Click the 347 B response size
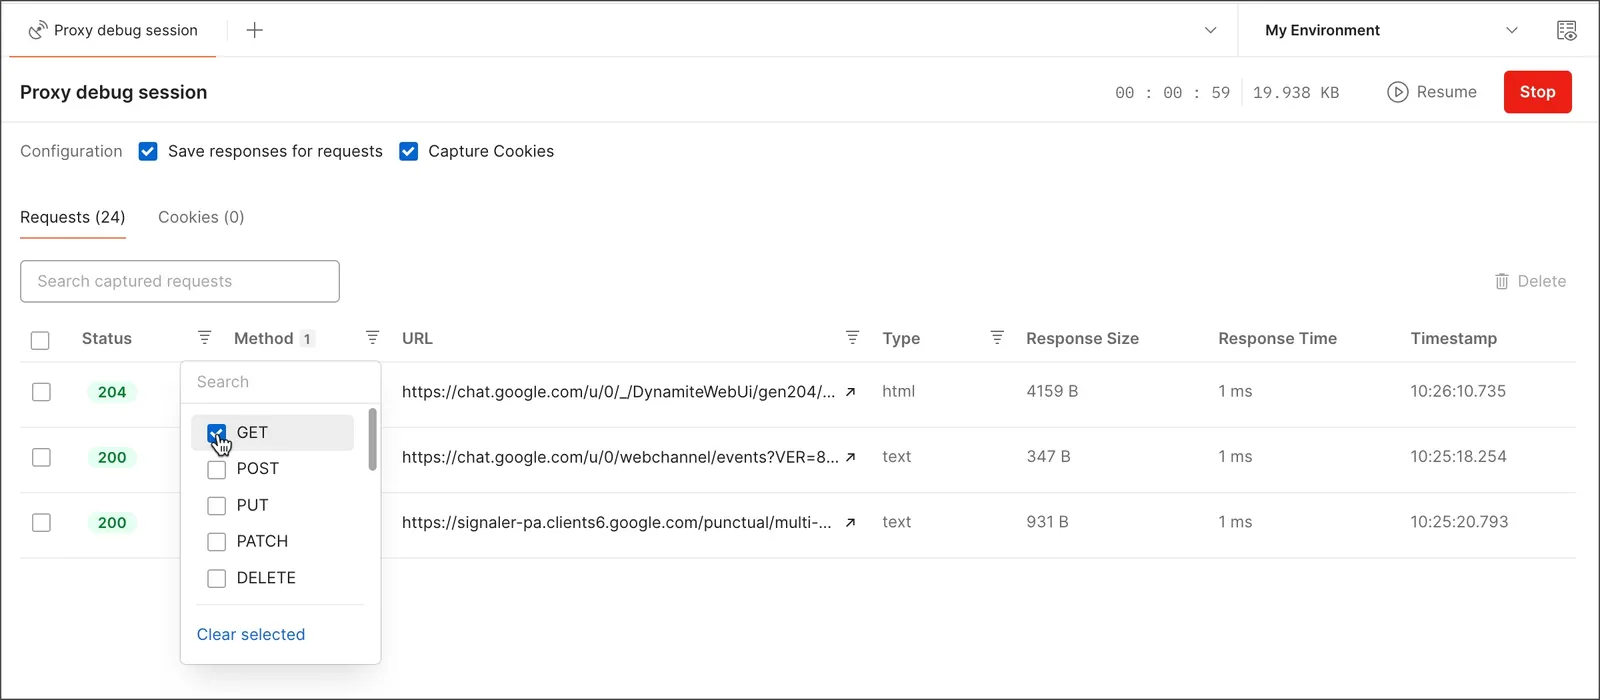Screen dimensions: 1600x700 pos(1048,456)
